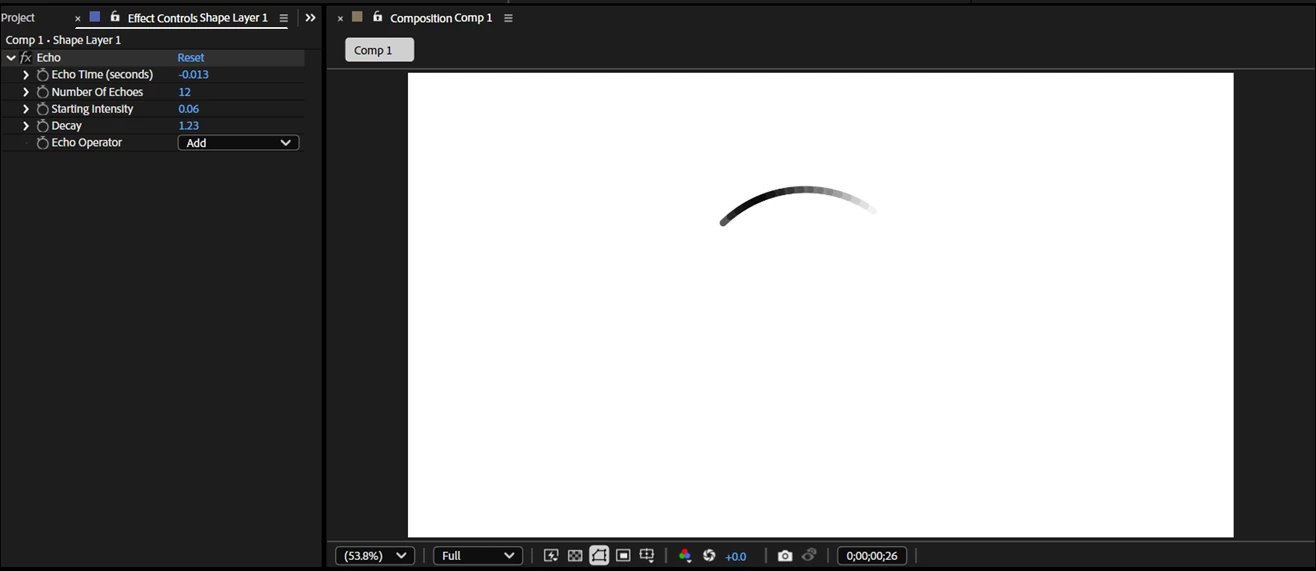Viewport: 1316px width, 571px height.
Task: Edit Echo Time value -0.013
Action: [193, 75]
